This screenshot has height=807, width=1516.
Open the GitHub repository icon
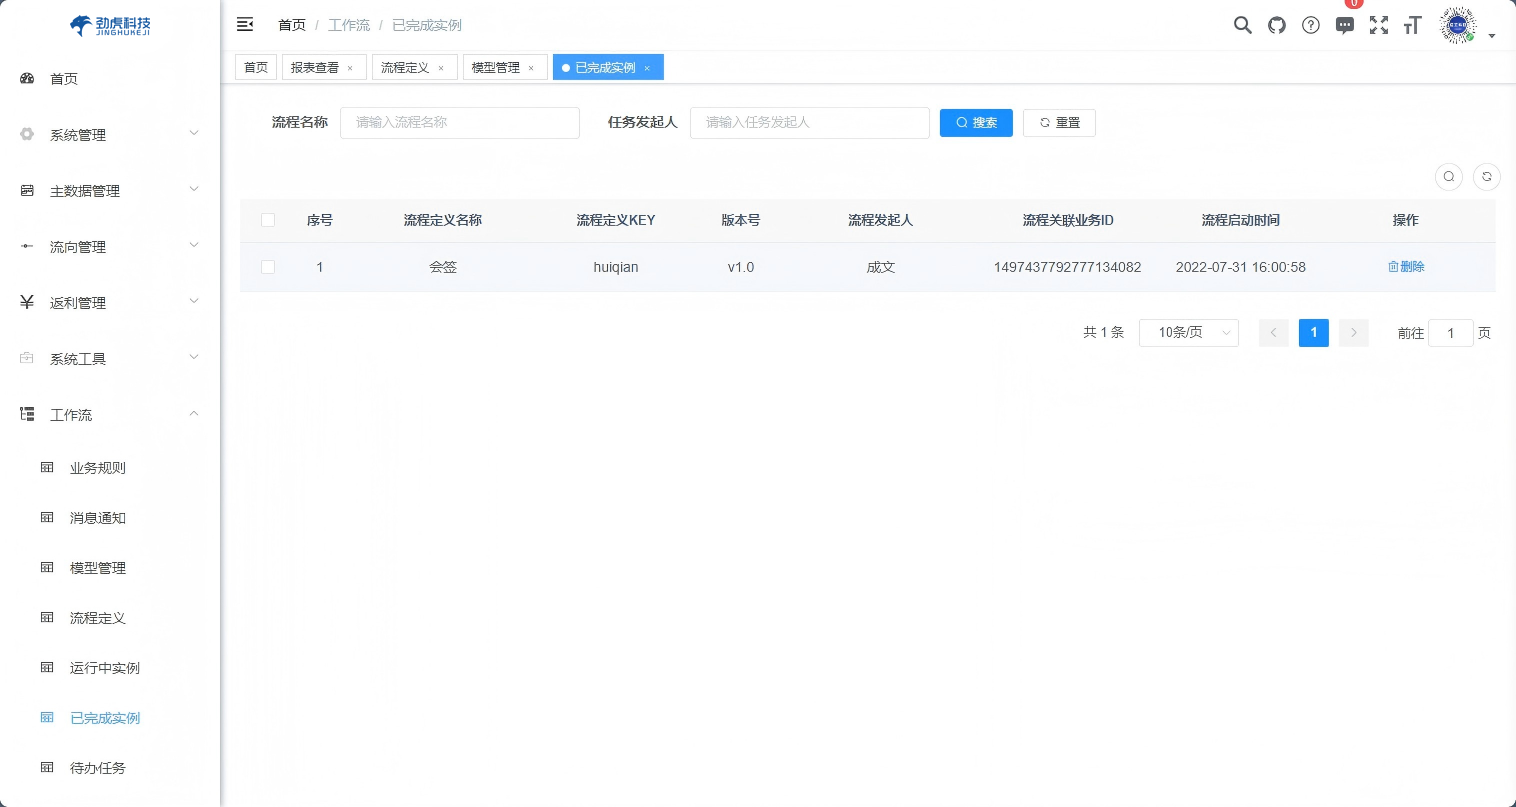(1277, 25)
